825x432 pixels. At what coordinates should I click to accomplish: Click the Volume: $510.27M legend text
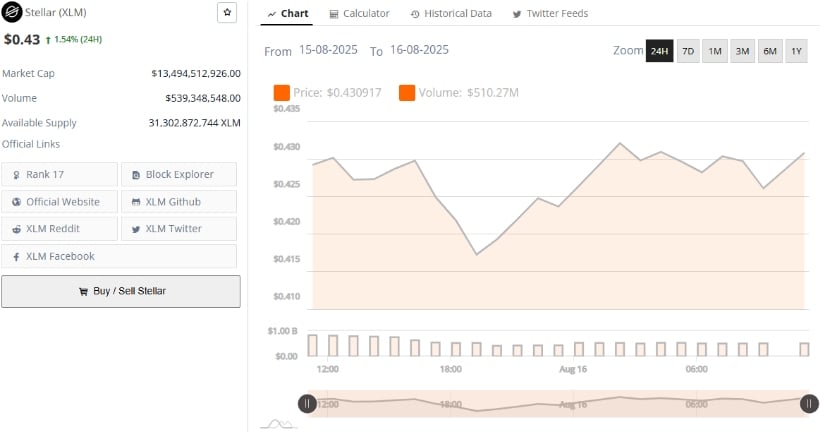[469, 93]
